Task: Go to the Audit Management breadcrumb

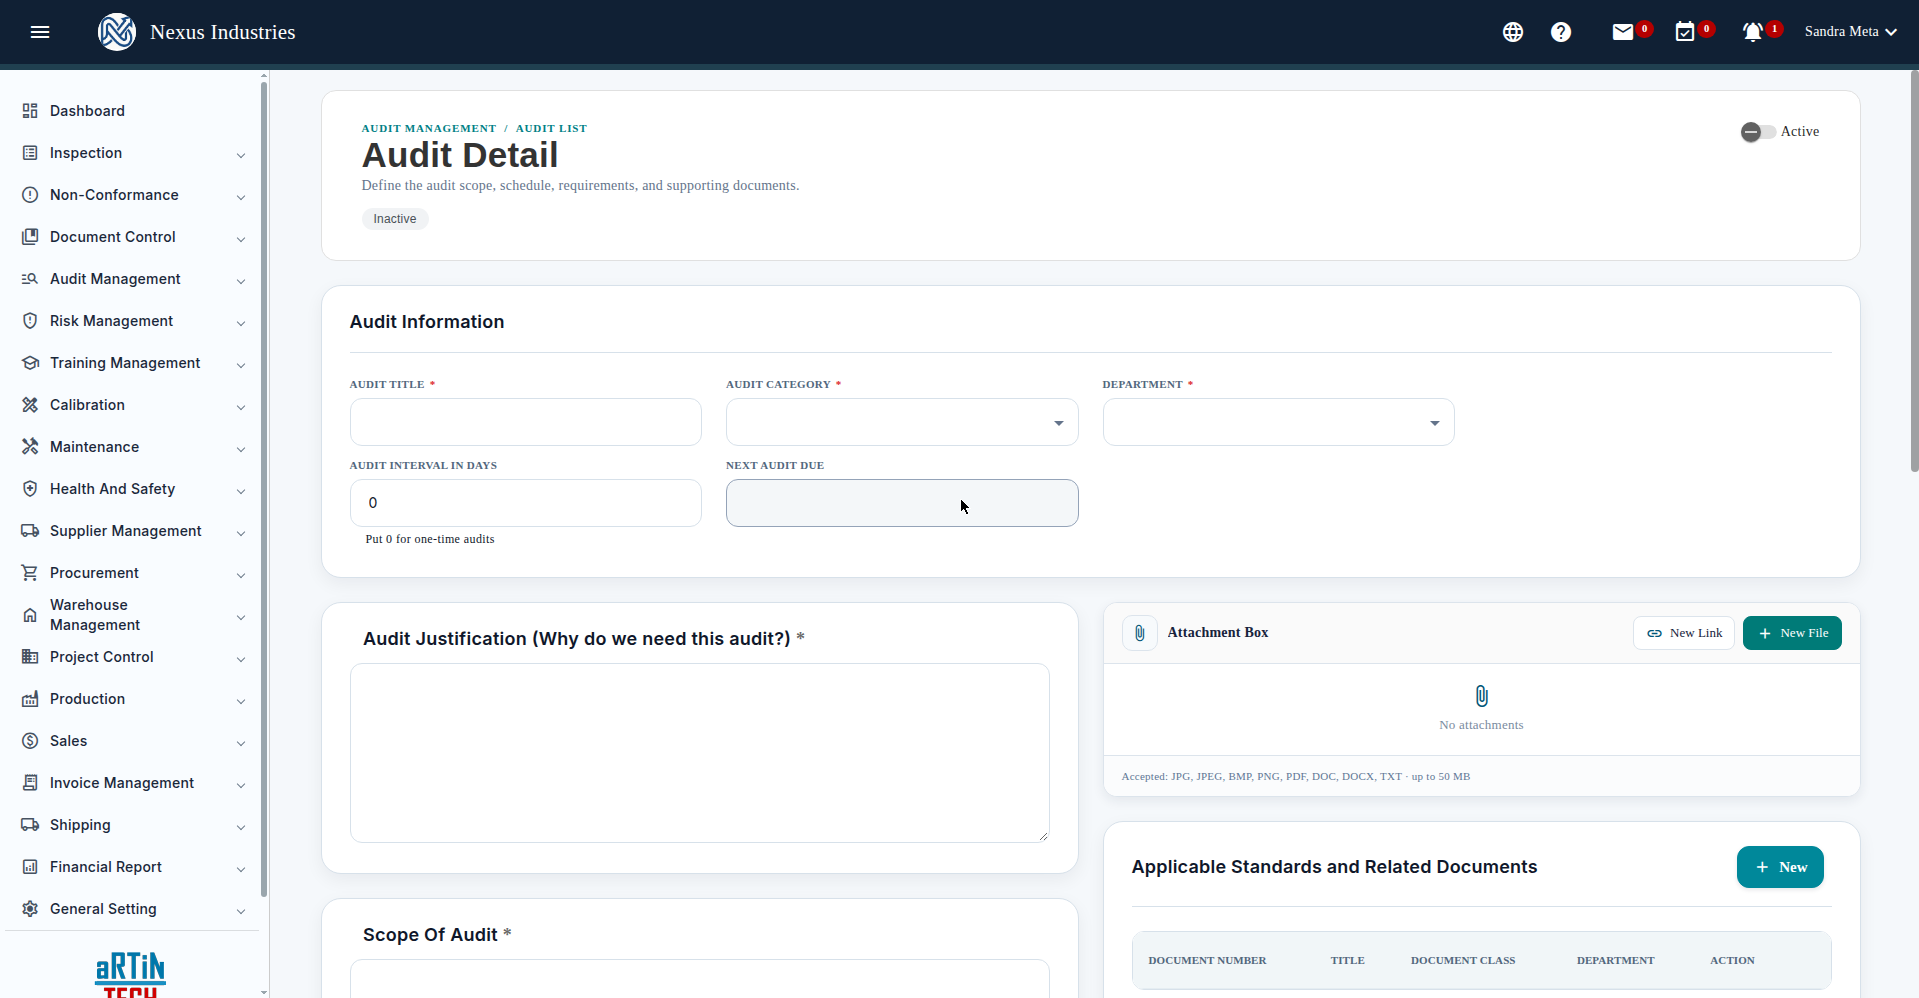Action: coord(429,128)
